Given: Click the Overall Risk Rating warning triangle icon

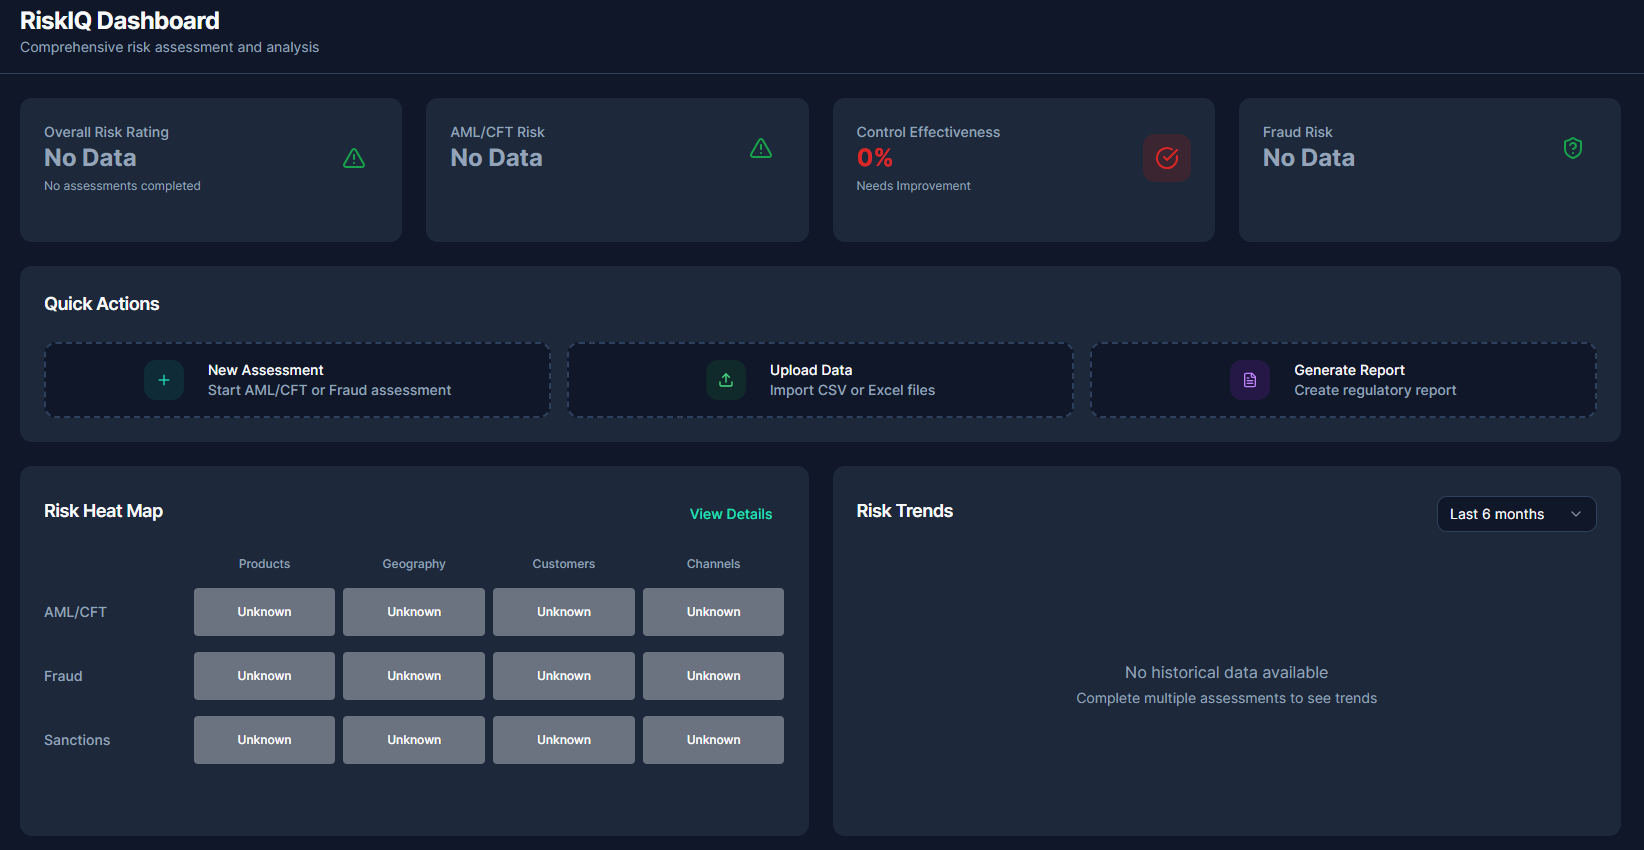Looking at the screenshot, I should pos(354,158).
